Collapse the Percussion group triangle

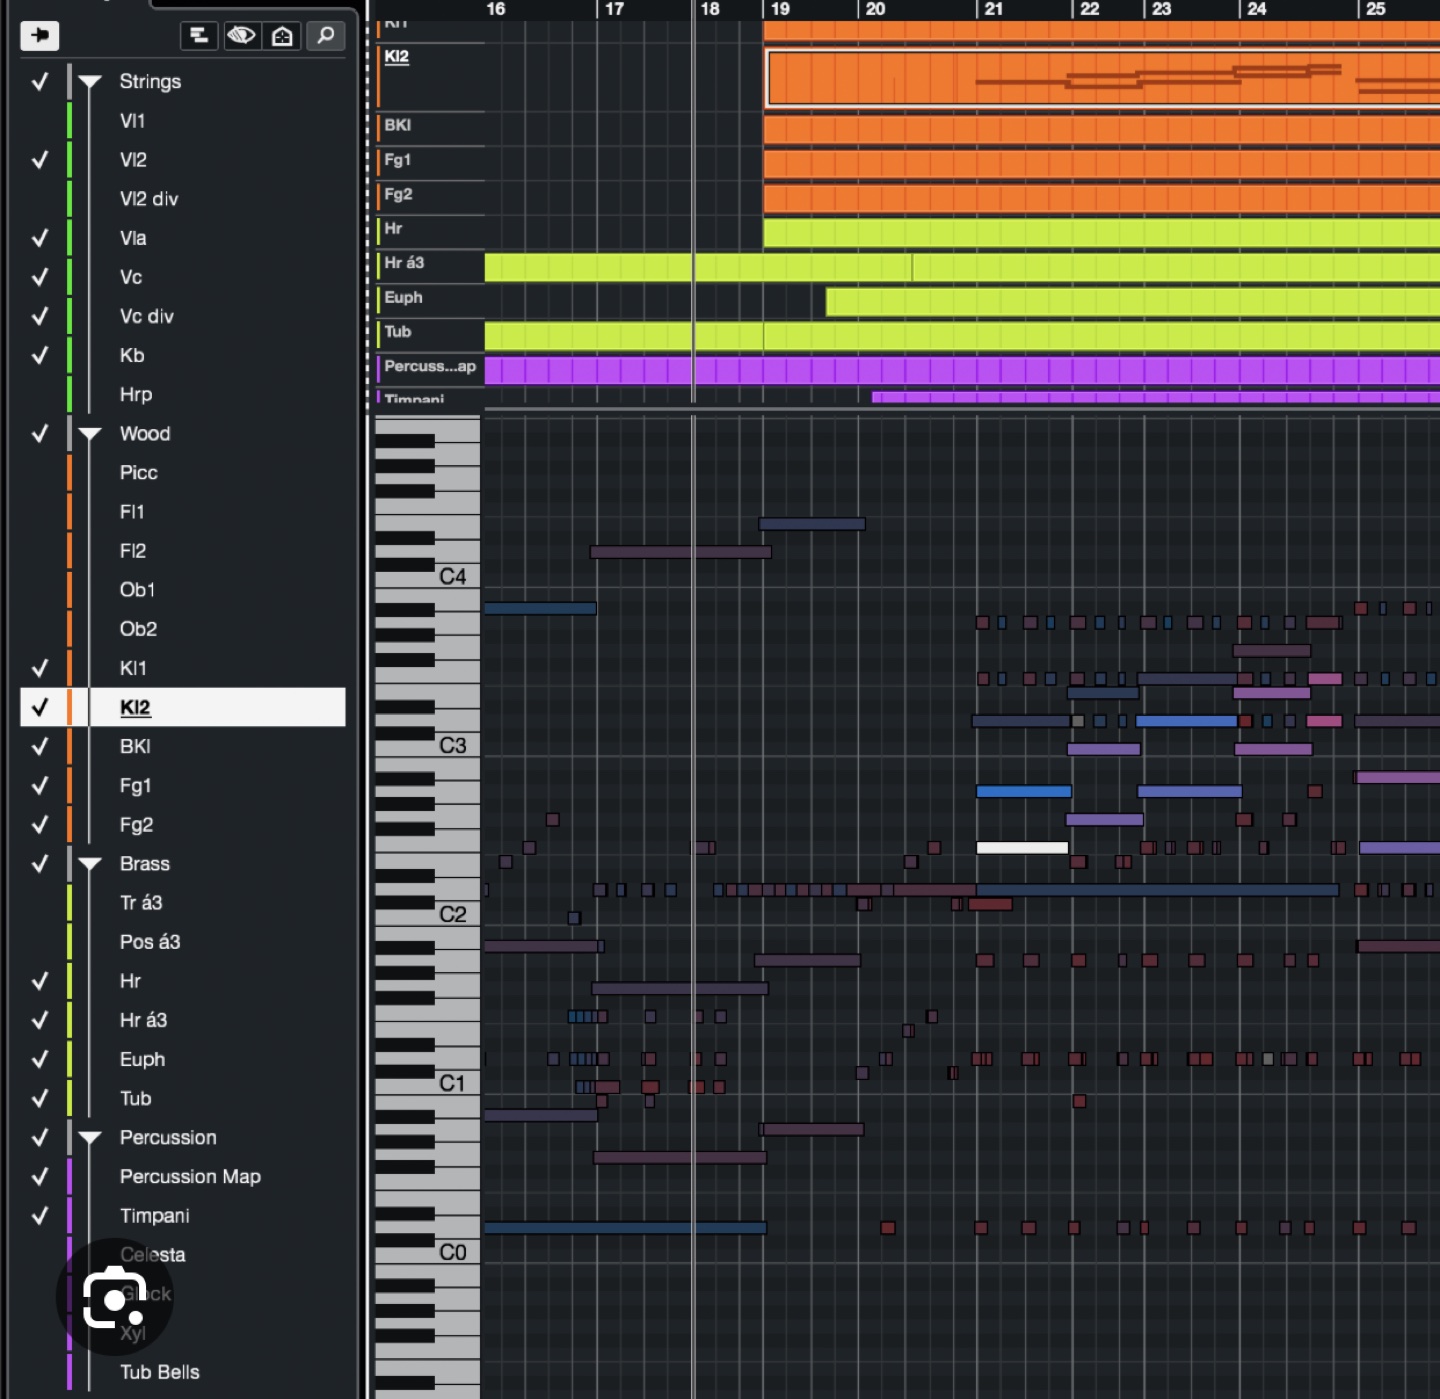91,1137
